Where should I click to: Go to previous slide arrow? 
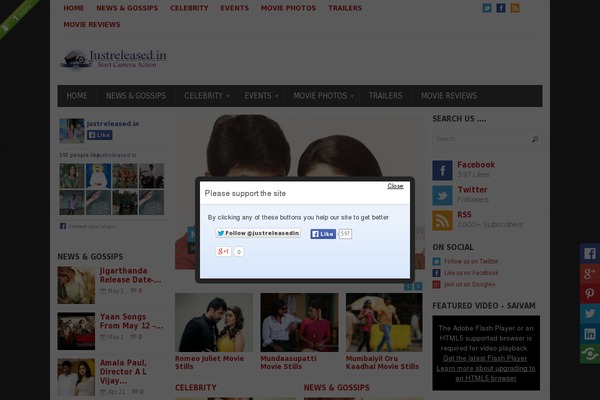[x=408, y=286]
